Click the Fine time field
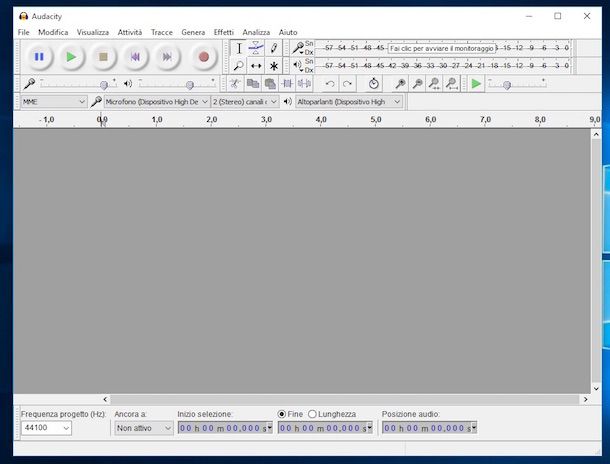This screenshot has width=610, height=464. [x=323, y=428]
